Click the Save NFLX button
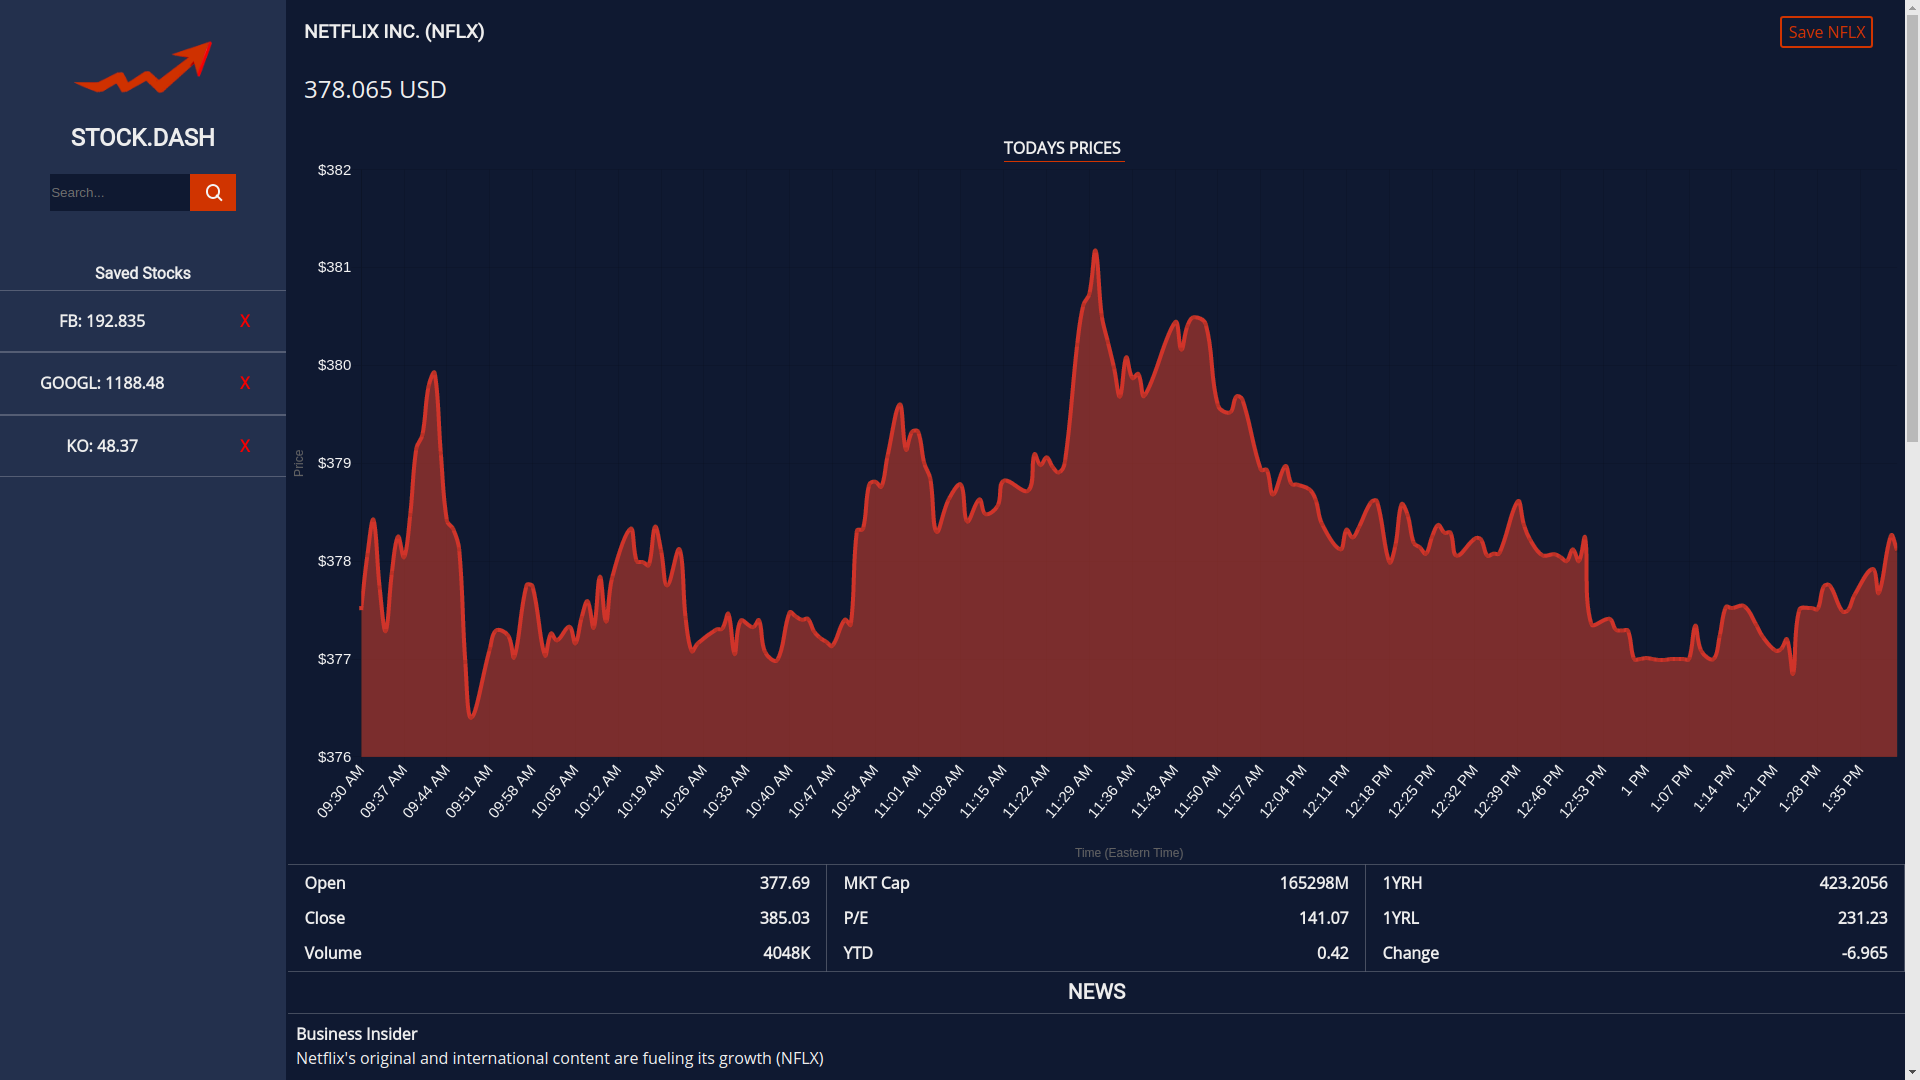The height and width of the screenshot is (1080, 1920). click(1826, 32)
